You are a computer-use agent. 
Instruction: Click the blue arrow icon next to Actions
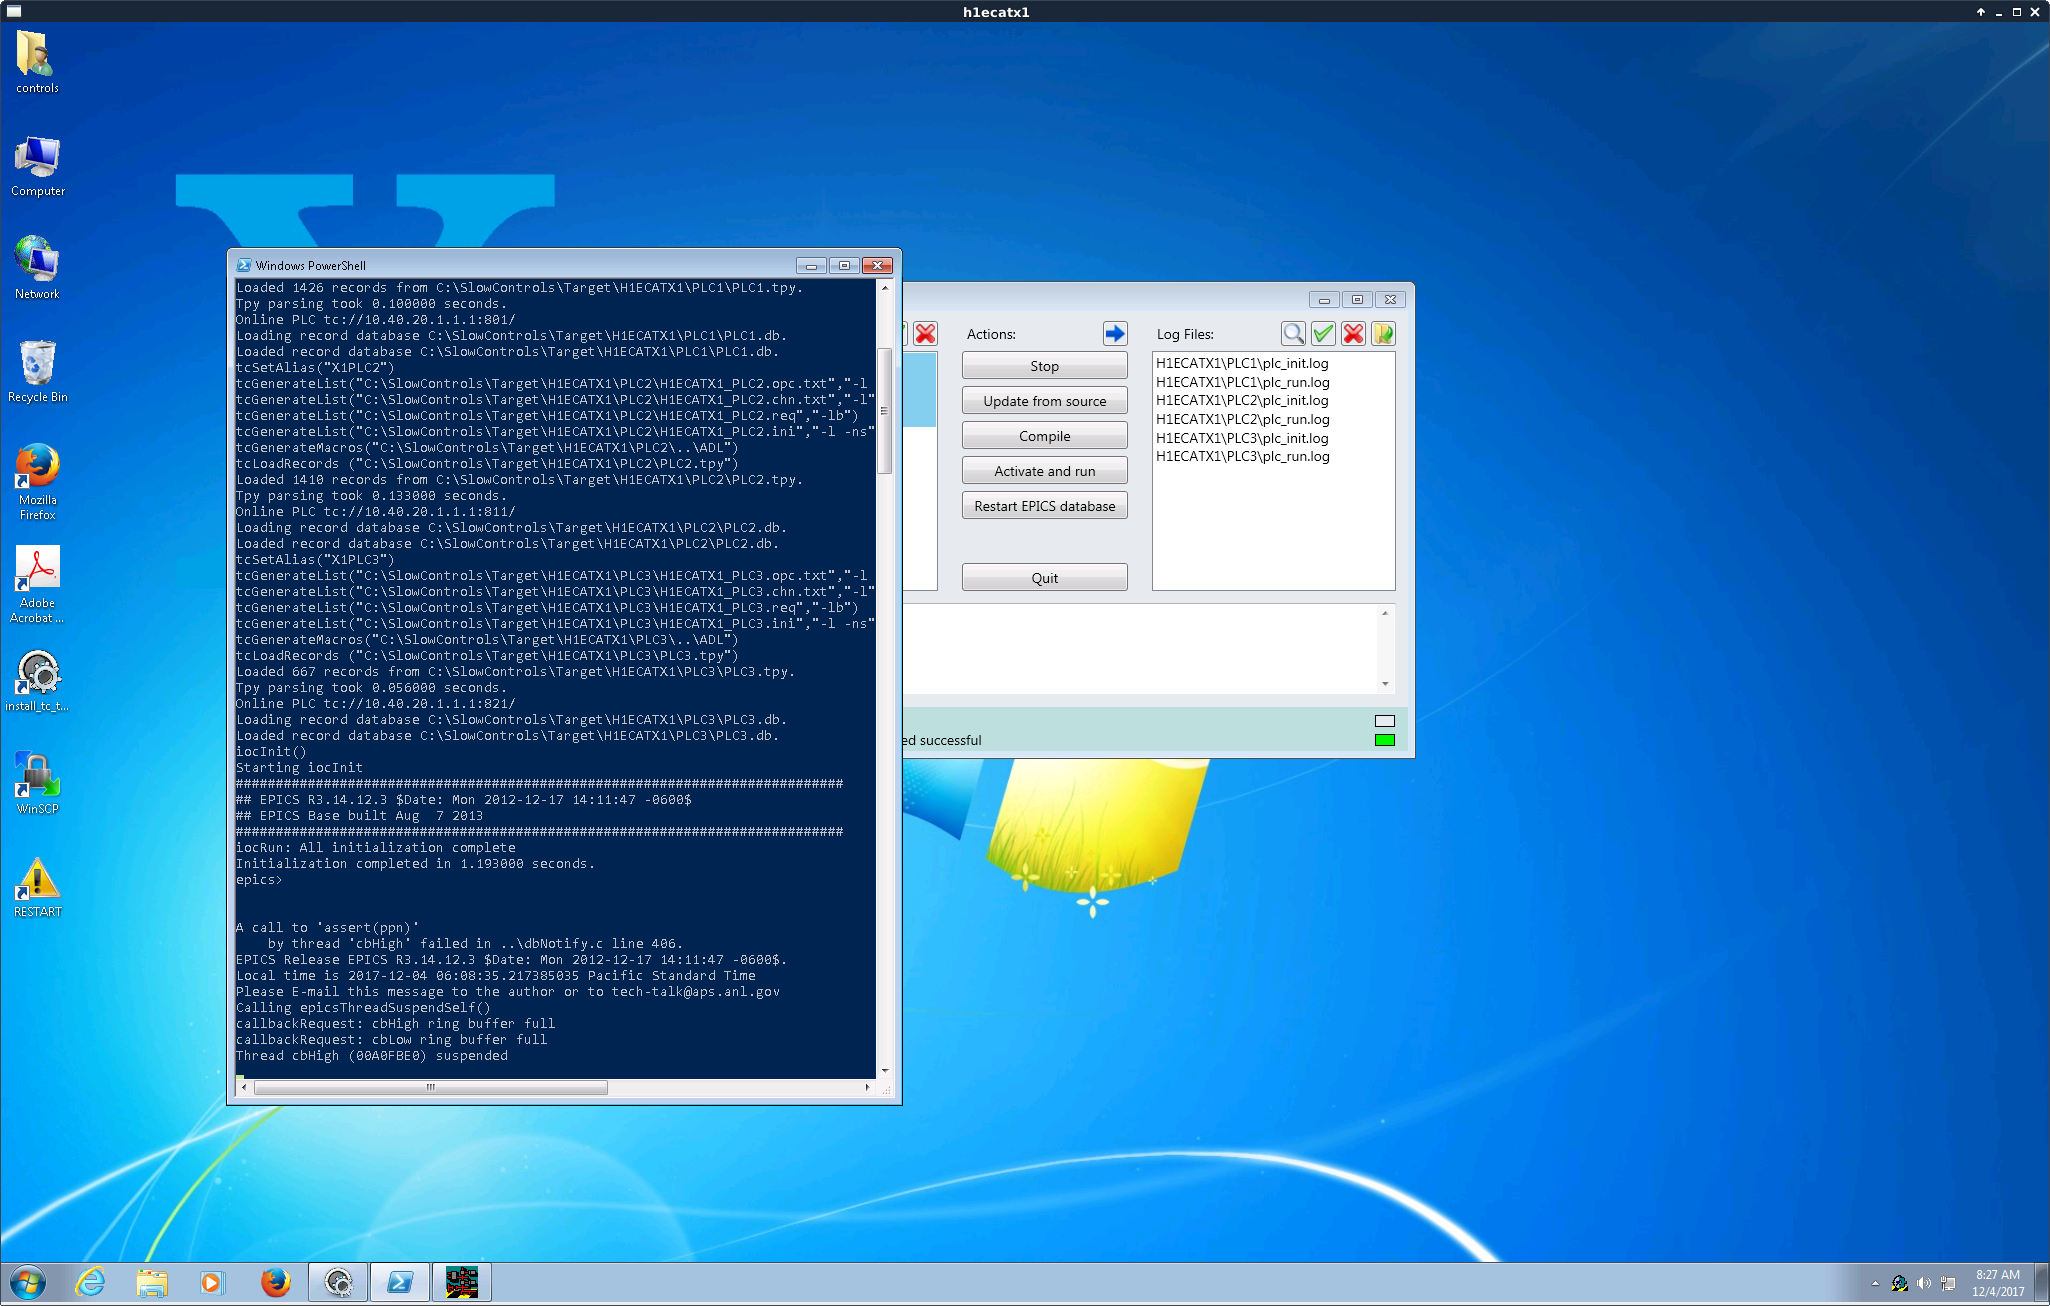click(x=1115, y=333)
